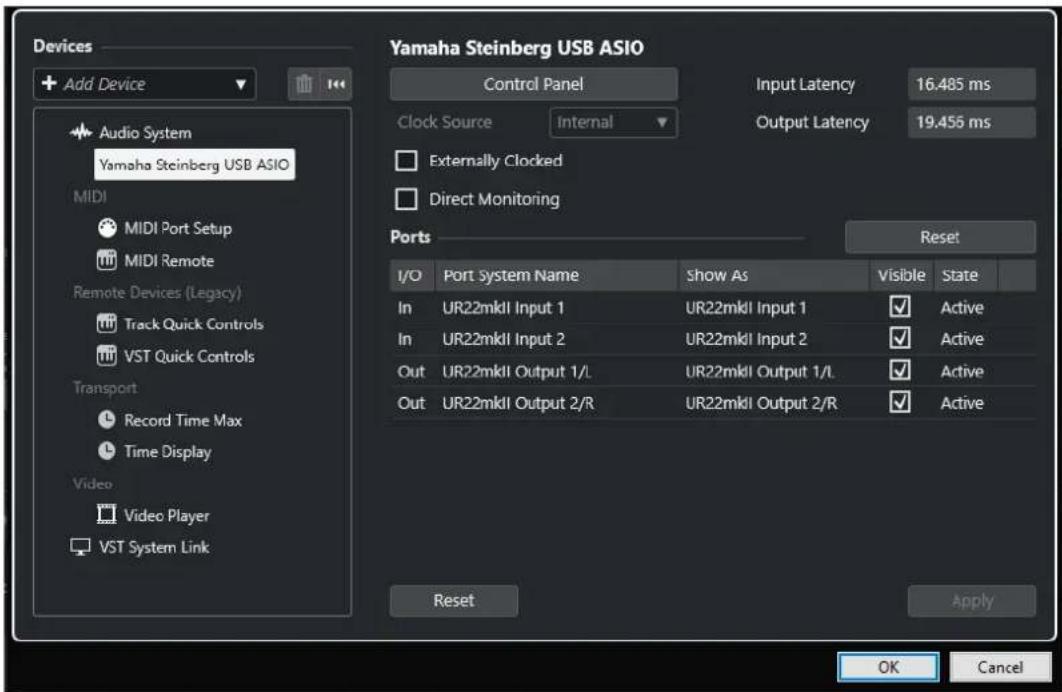The image size is (1062, 692).
Task: Click Show As name UR22mkII Output 1/L
Action: tap(760, 372)
